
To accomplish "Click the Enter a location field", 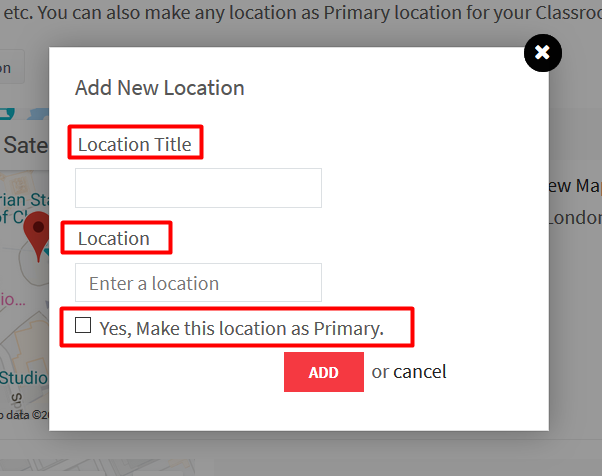I will [x=198, y=283].
